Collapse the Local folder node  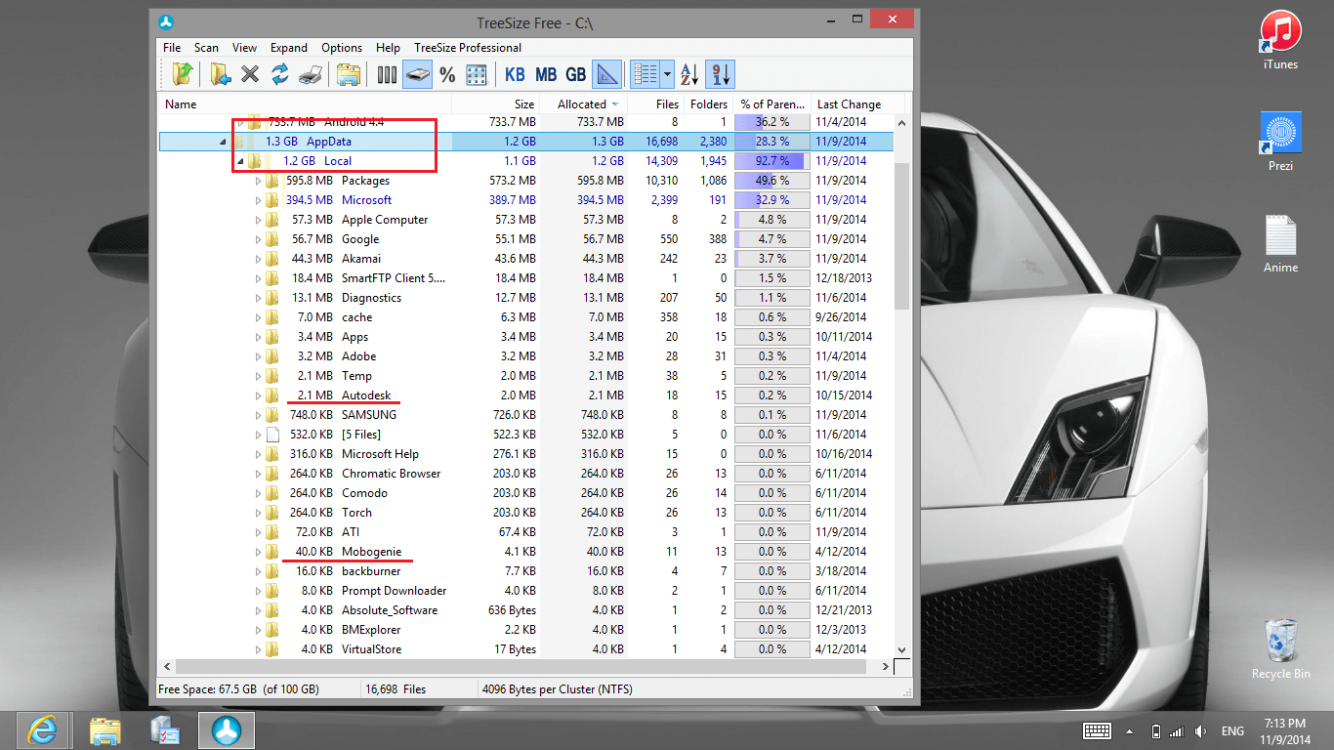click(x=241, y=161)
